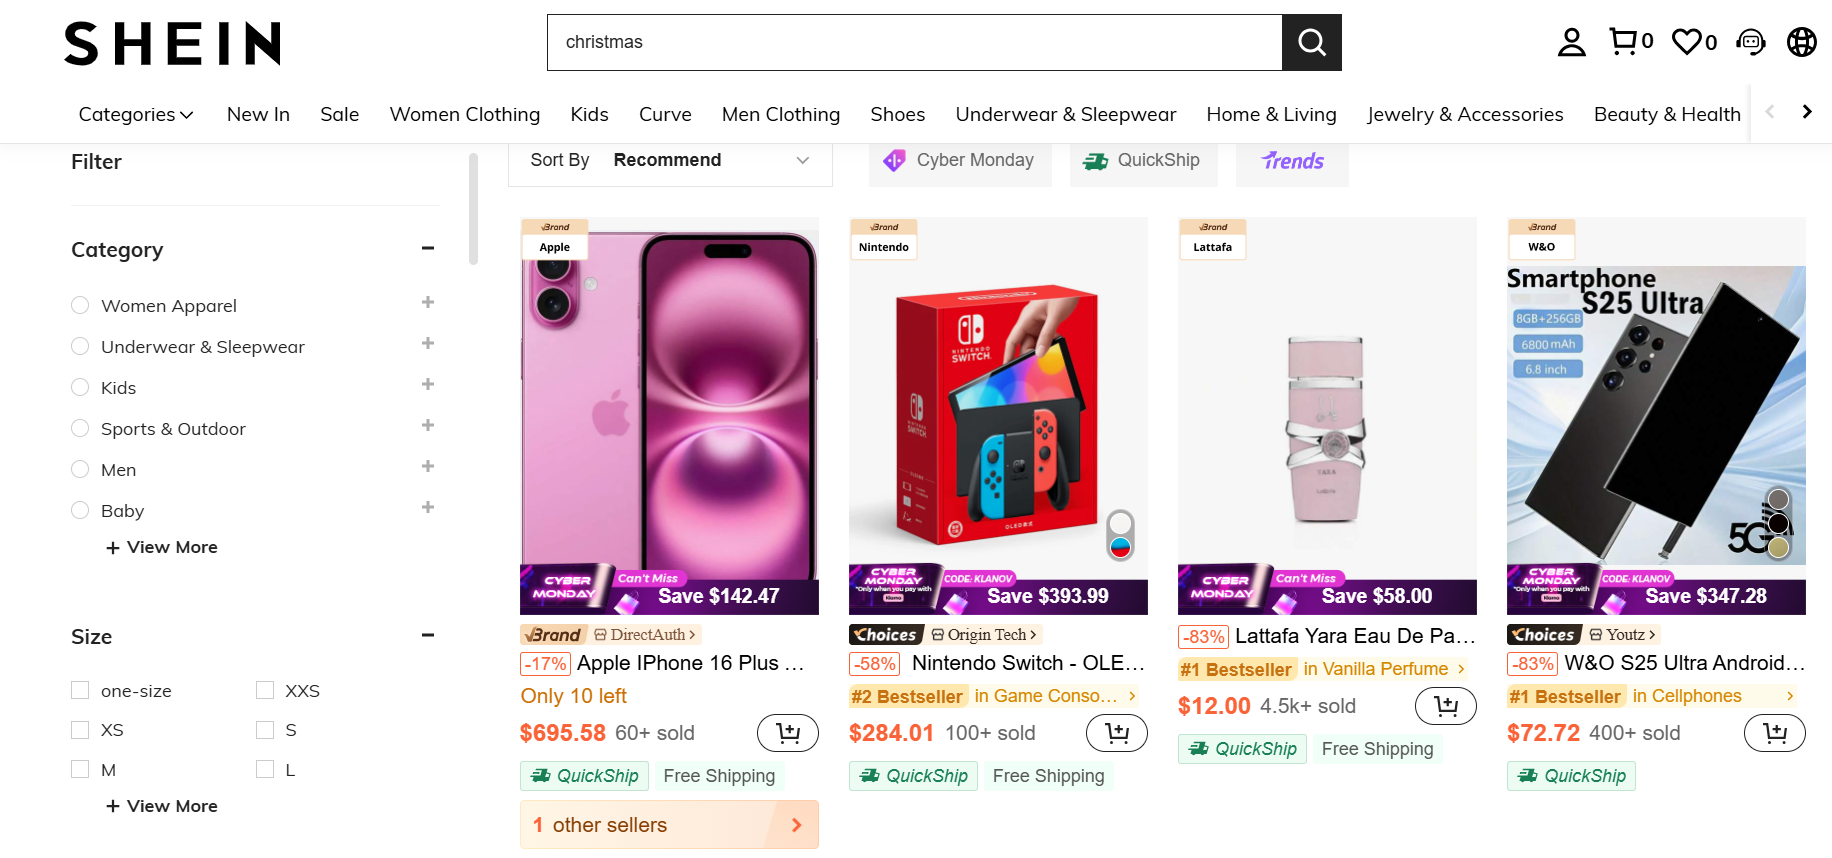Open the Women Clothing menu
Screen dimensions: 1832x858
click(x=464, y=114)
